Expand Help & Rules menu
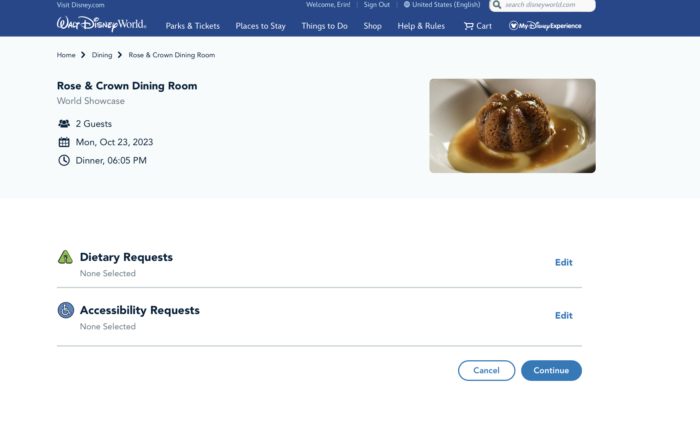The height and width of the screenshot is (421, 700). [x=421, y=26]
